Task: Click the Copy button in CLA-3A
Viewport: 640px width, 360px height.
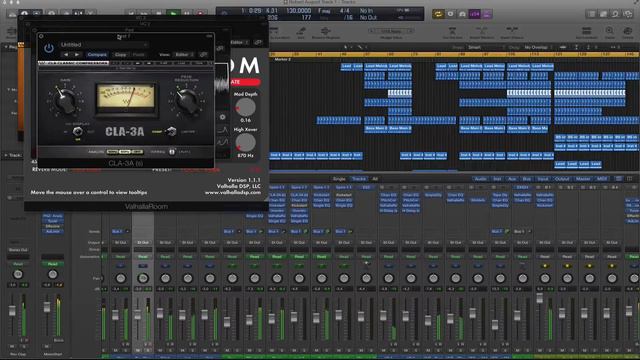Action: pos(120,54)
